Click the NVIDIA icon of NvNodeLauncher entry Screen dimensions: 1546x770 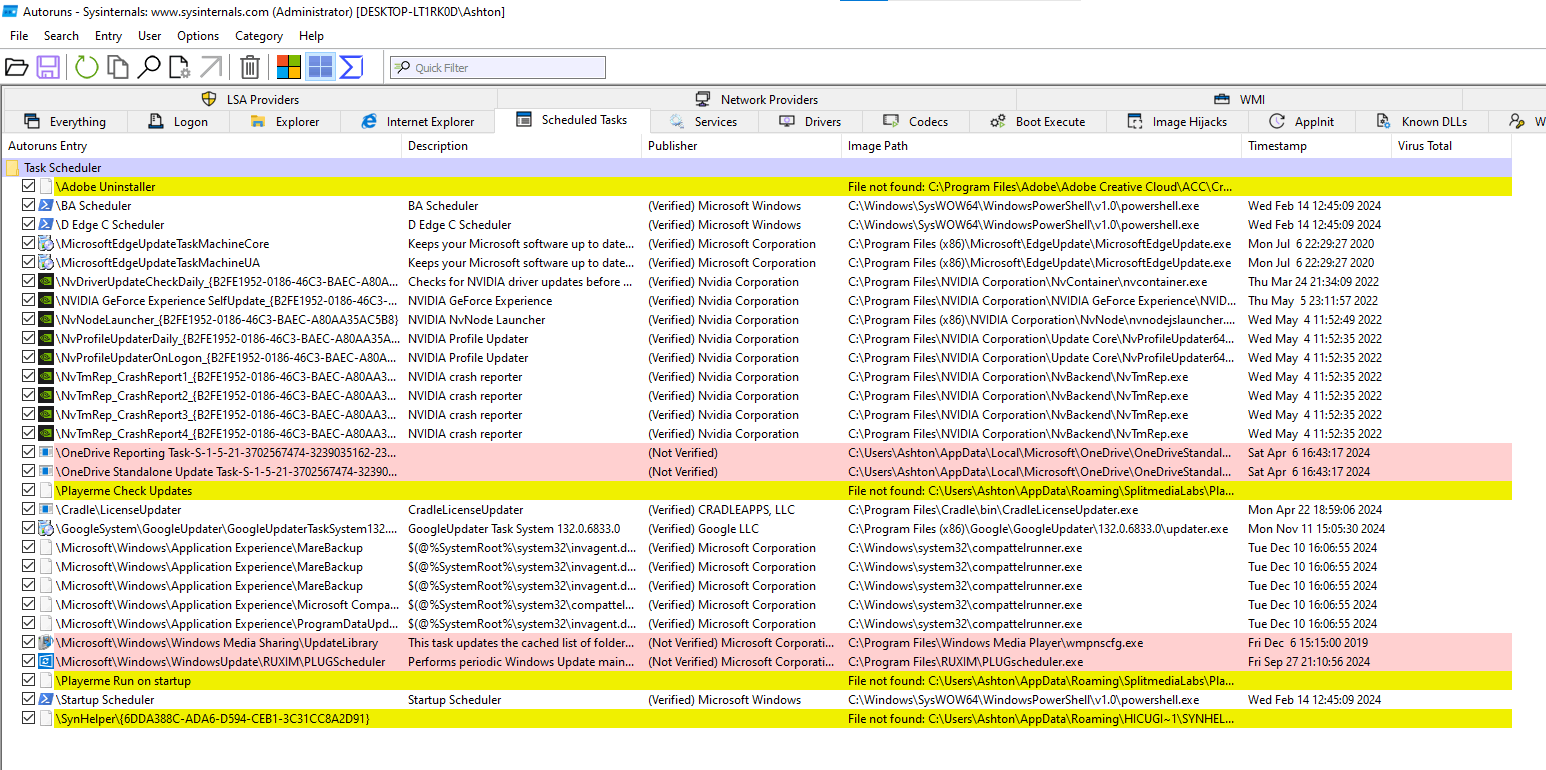46,320
